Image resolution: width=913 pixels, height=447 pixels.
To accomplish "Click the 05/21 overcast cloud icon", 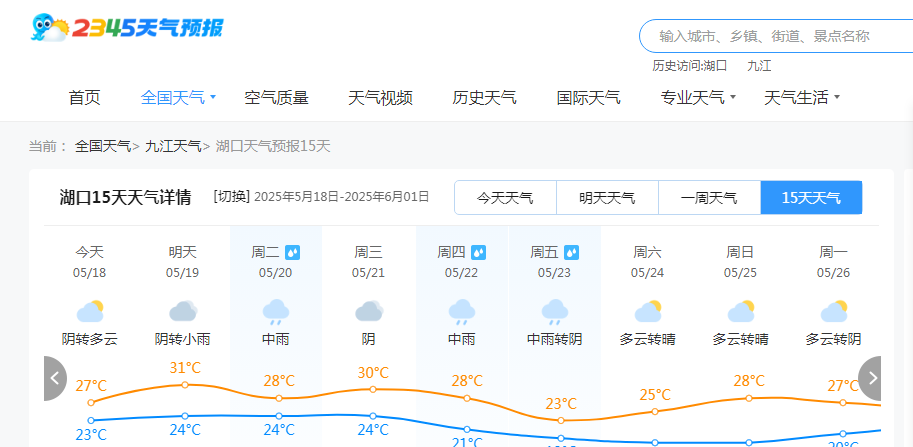I will (x=369, y=311).
